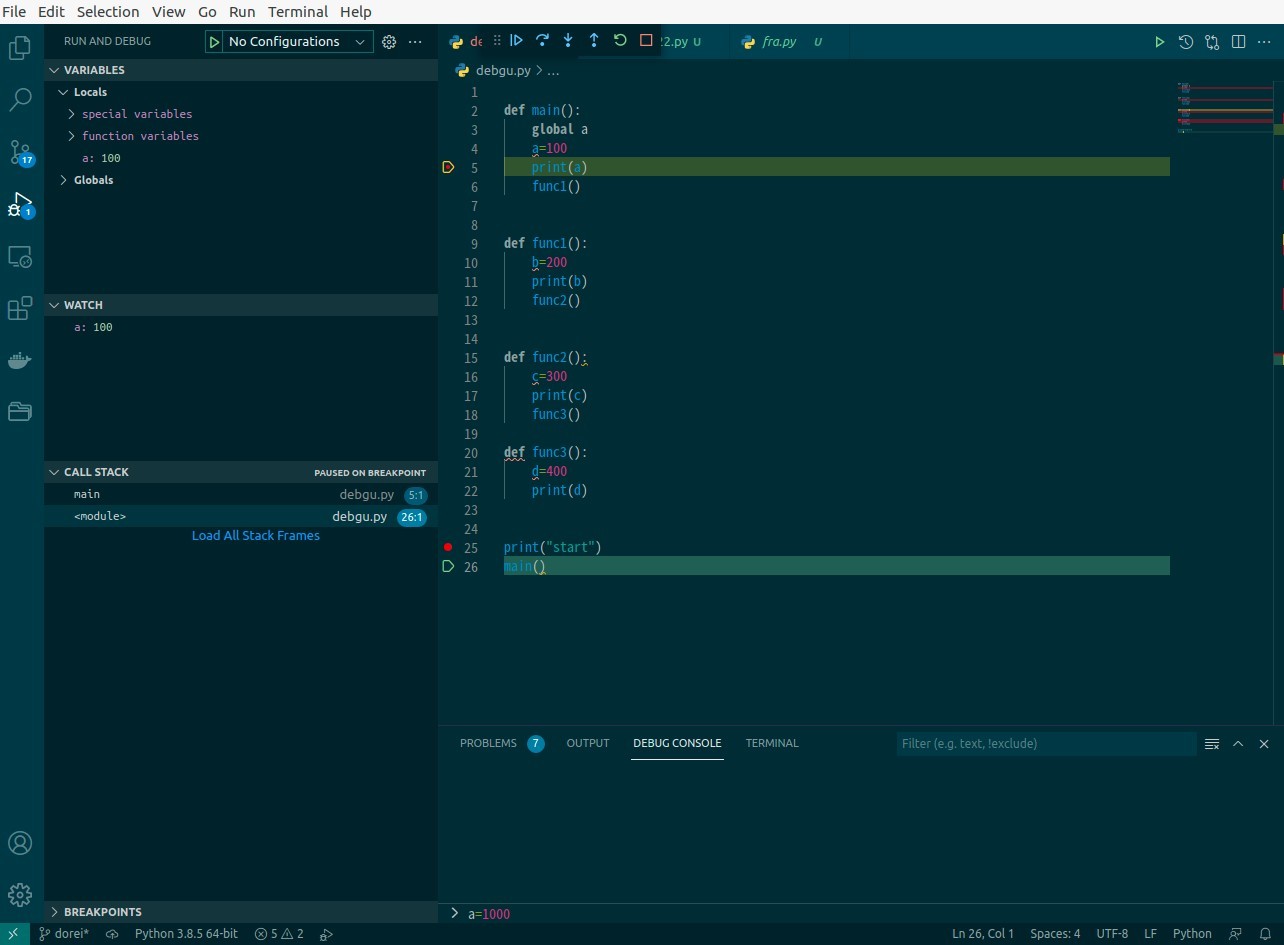Open Source Control view with 17 badge
The height and width of the screenshot is (945, 1284).
[20, 152]
